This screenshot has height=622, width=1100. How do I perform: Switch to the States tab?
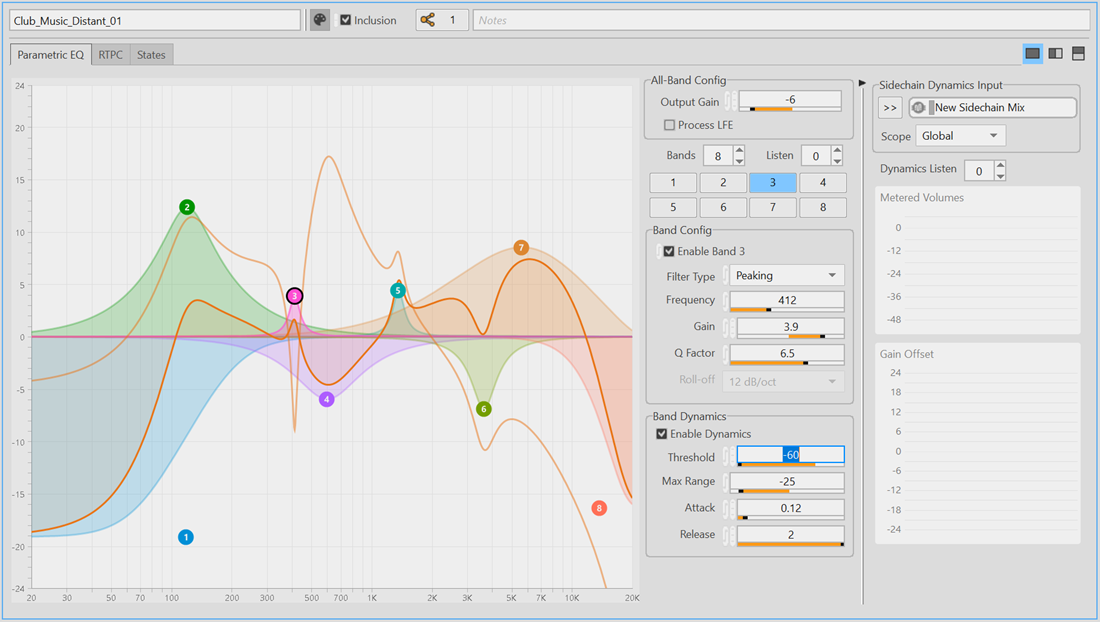(151, 55)
